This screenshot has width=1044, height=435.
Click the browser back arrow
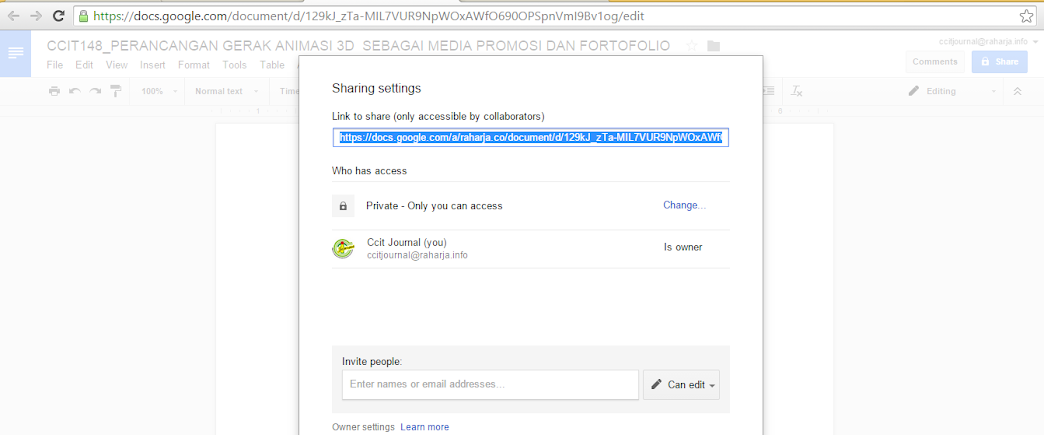coord(13,15)
